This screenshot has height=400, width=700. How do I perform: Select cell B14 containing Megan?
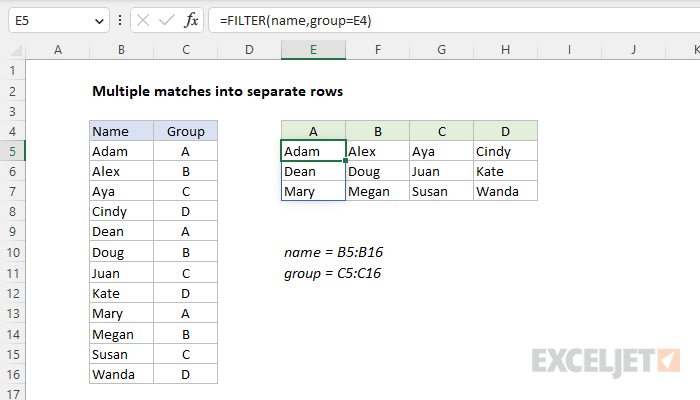point(121,334)
